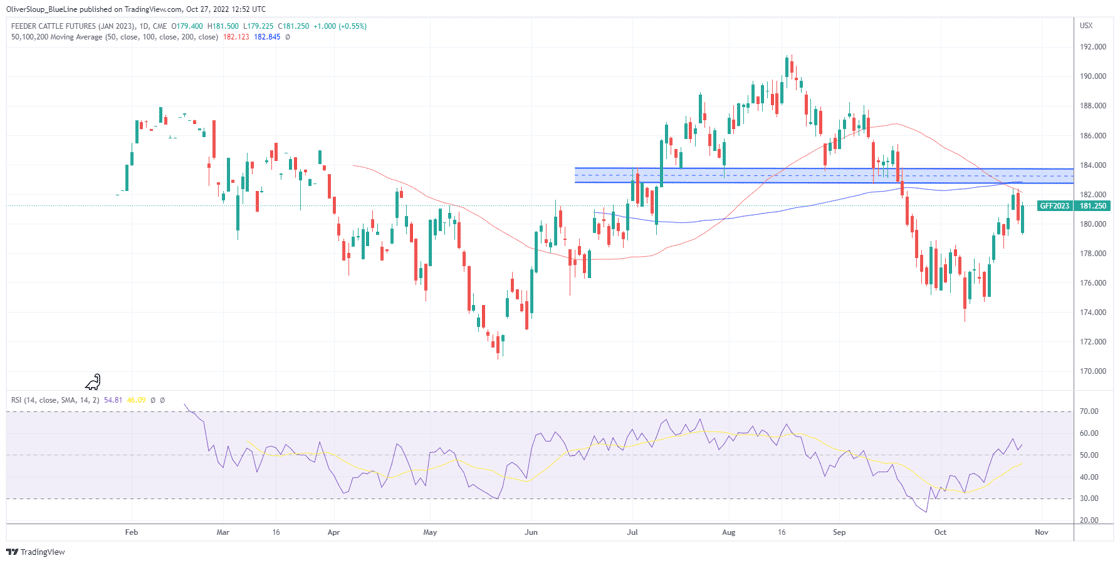Viewport: 1120px width, 563px height.
Task: Open the 50,100,200 Moving Average legend
Action: [112, 36]
